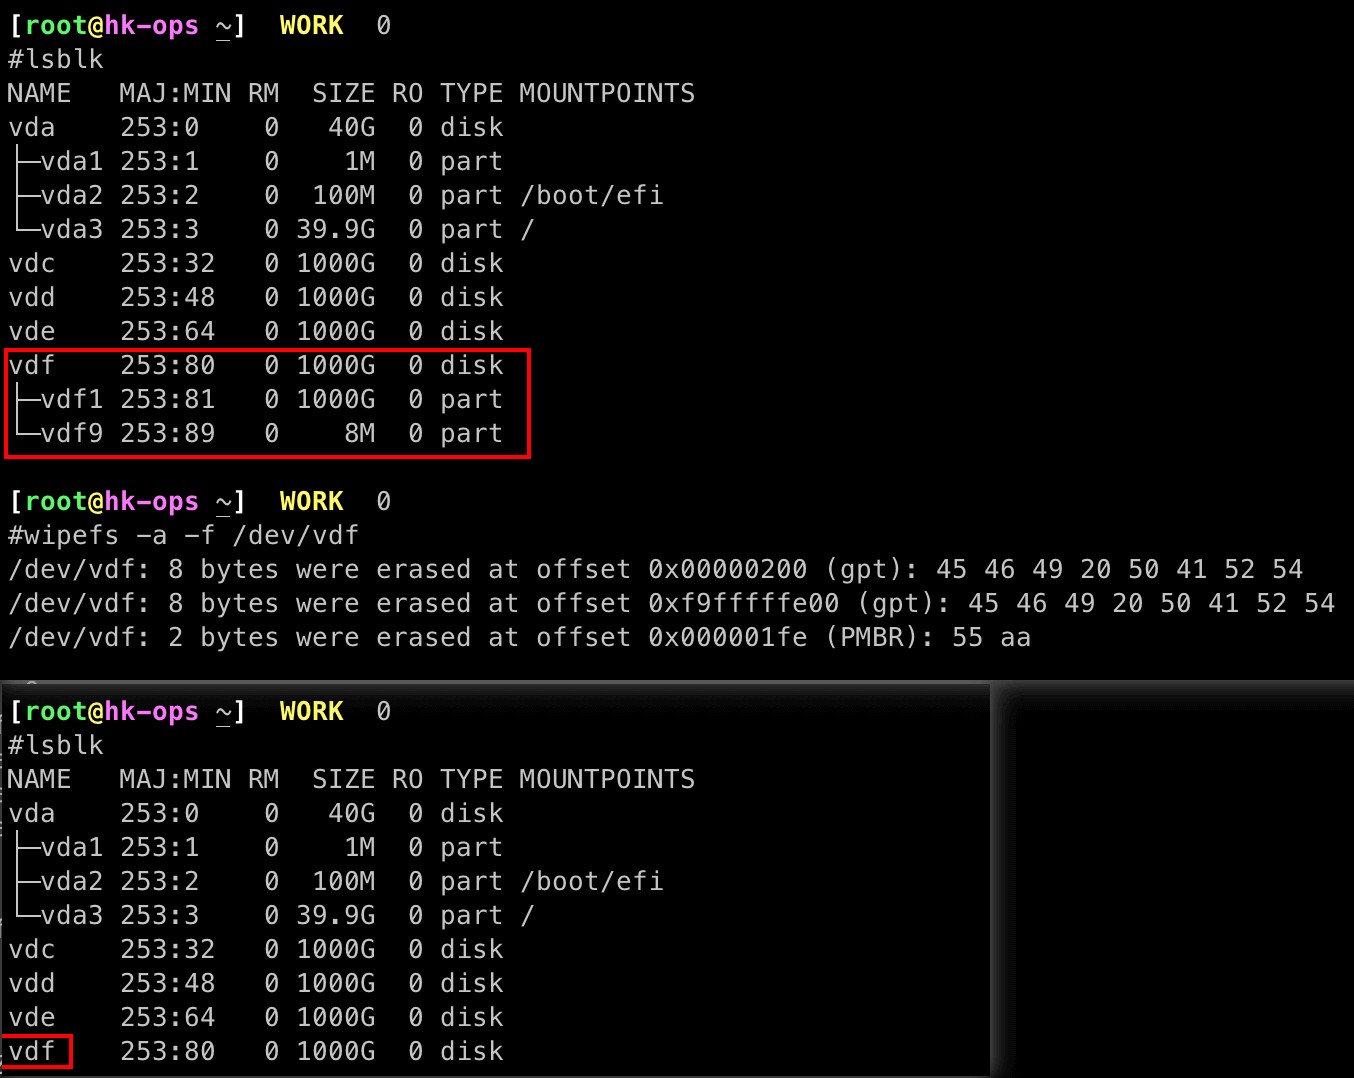Screen dimensions: 1354x1078
Task: Click the last lsblk command near the bottom
Action: pyautogui.click(x=56, y=746)
